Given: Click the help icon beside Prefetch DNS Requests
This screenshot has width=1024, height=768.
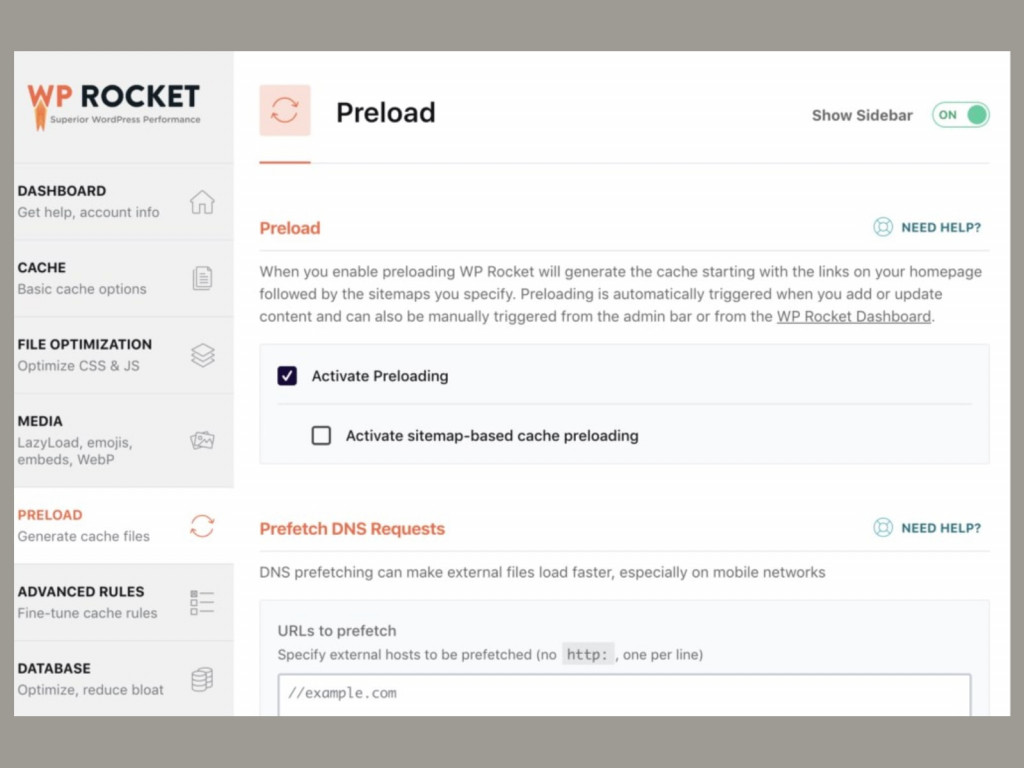Looking at the screenshot, I should point(883,527).
